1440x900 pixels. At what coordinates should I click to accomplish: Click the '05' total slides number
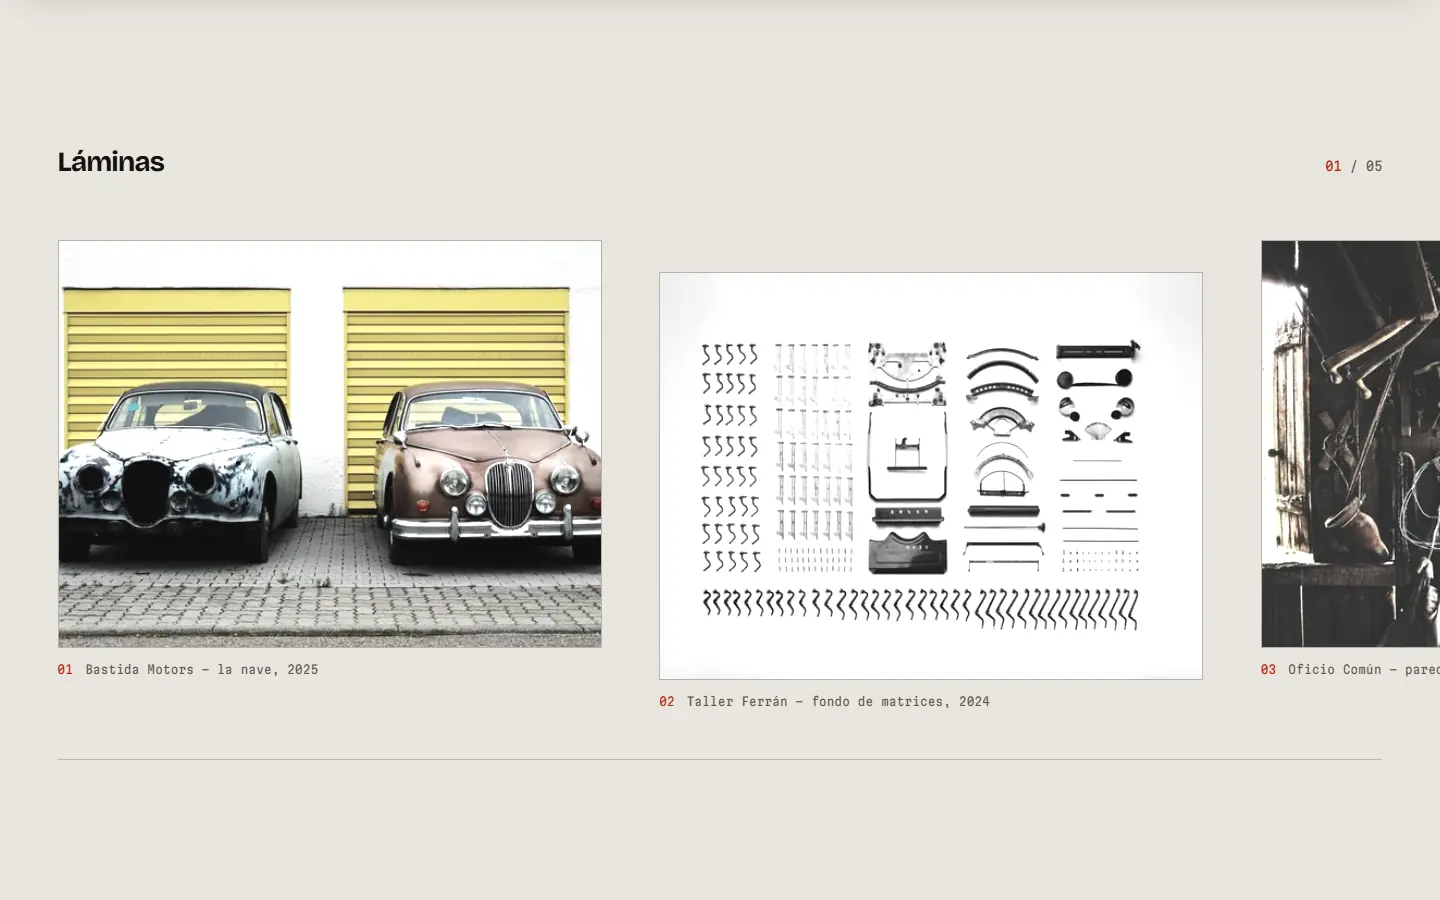1374,166
